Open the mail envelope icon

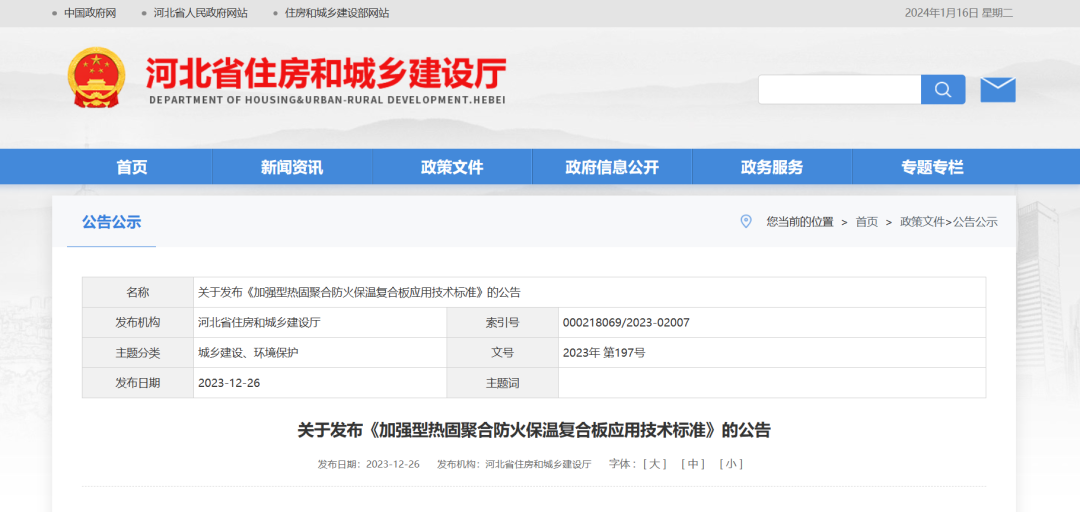(x=998, y=90)
